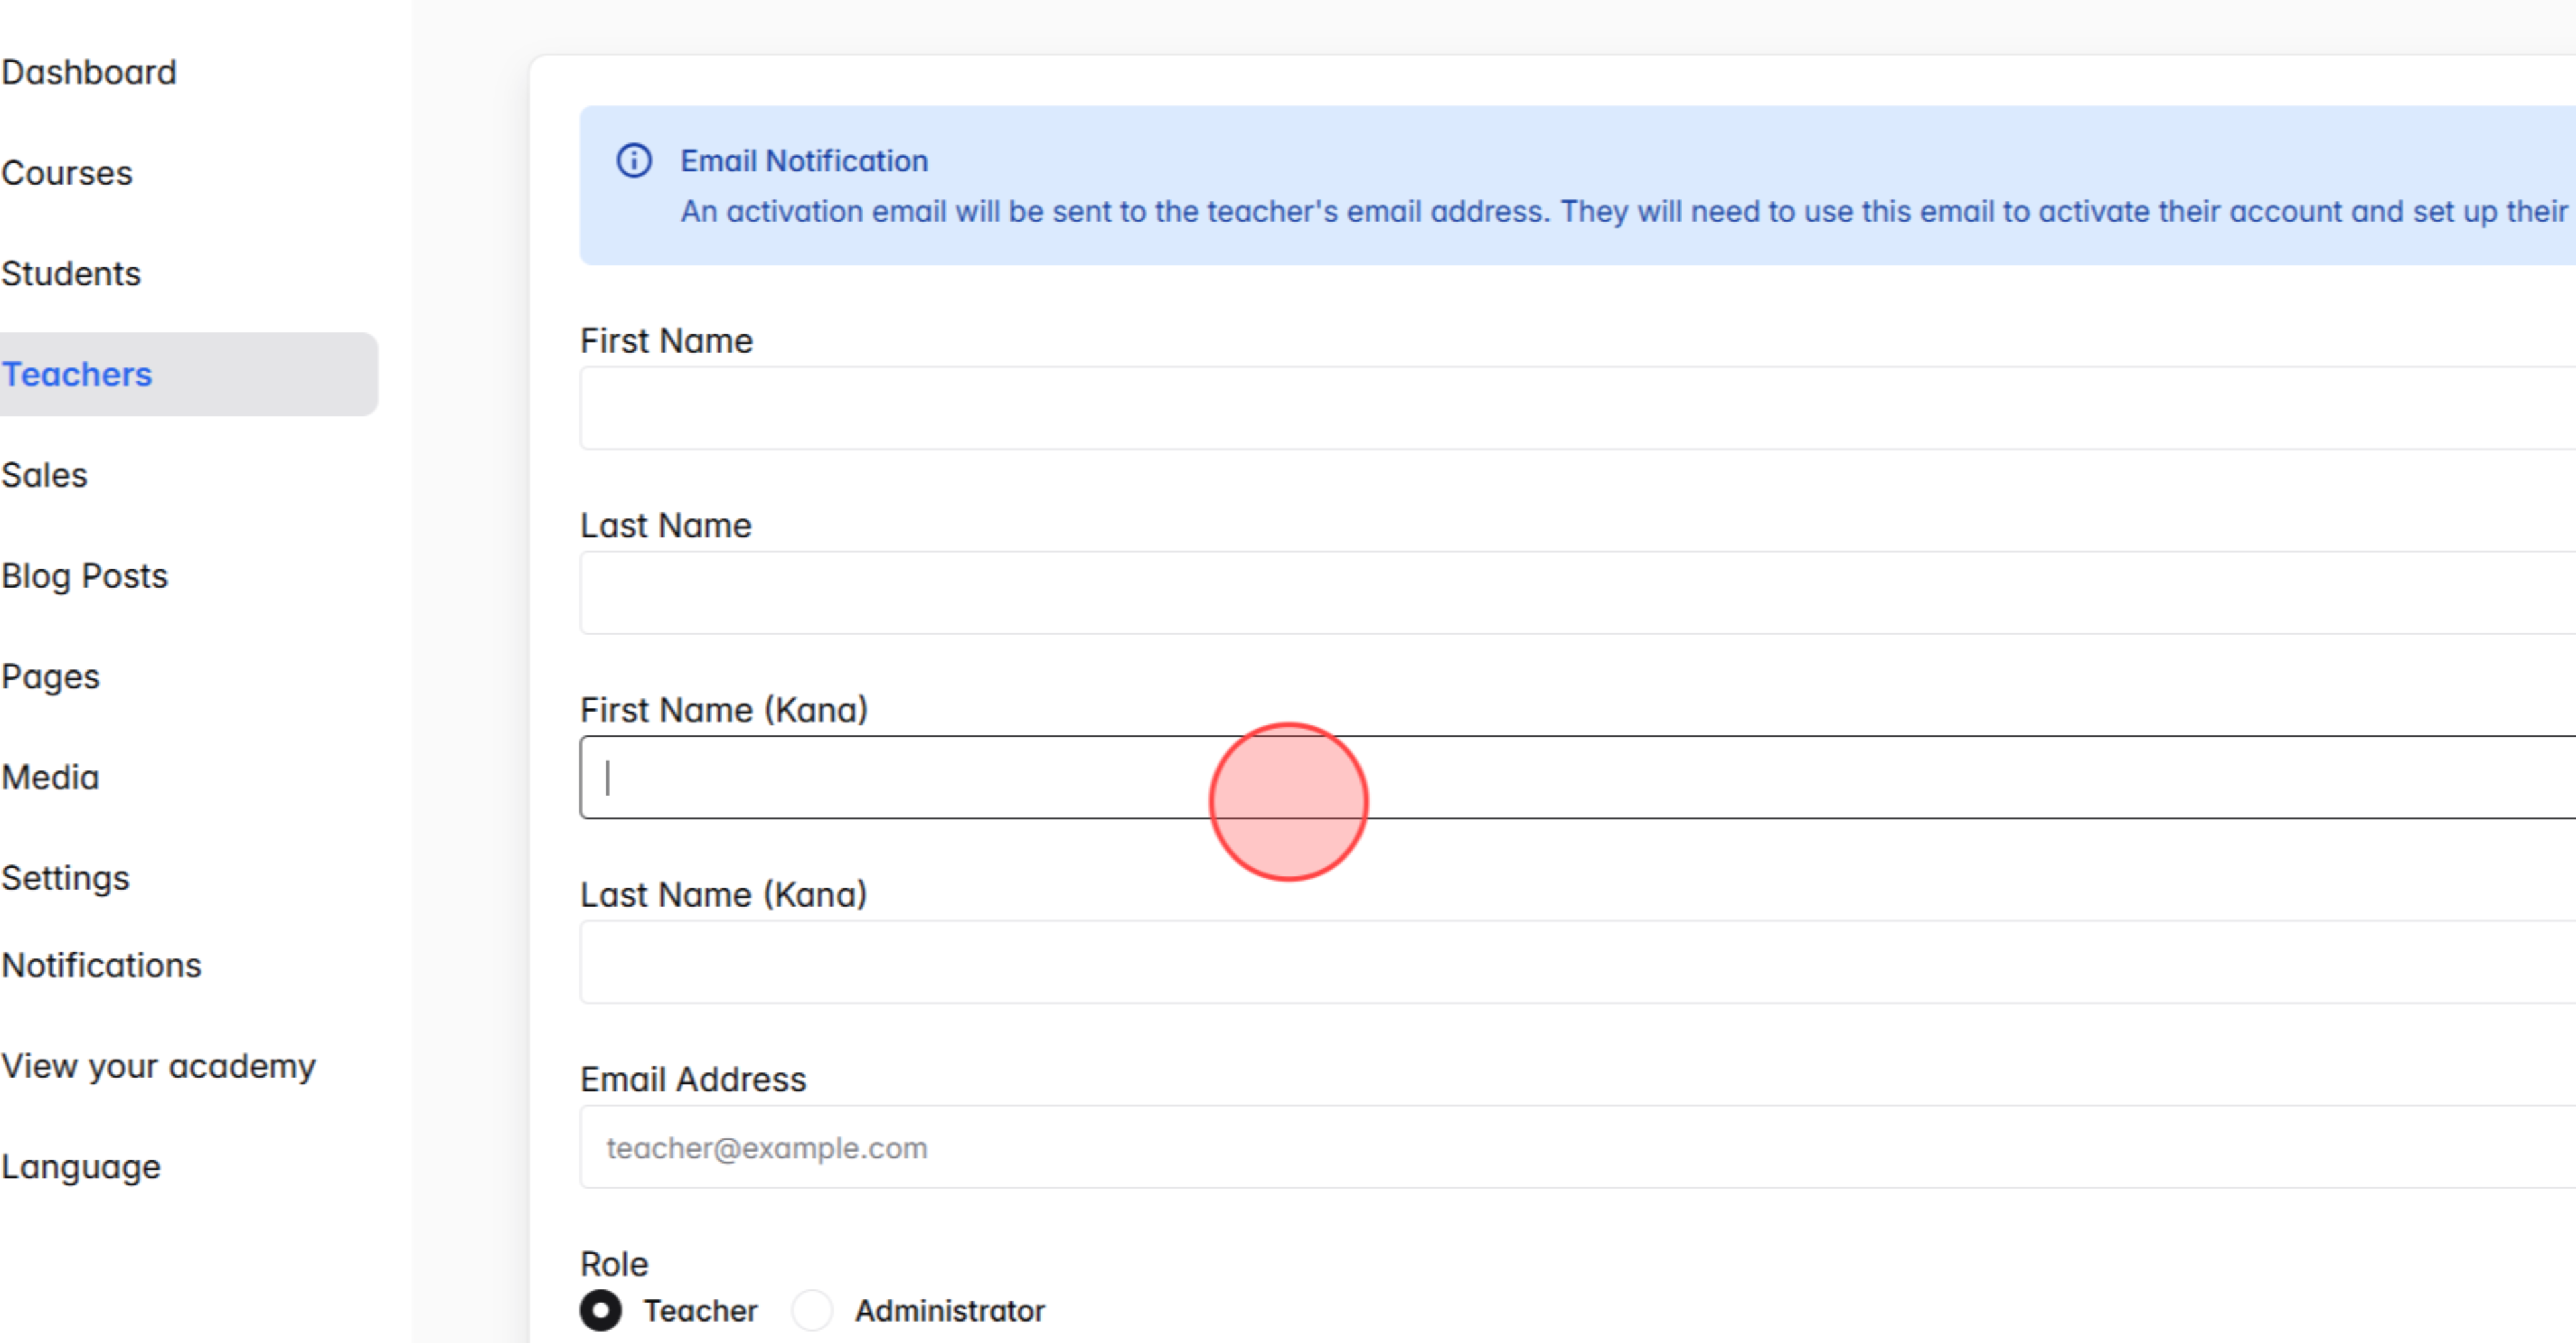
Task: Open the Media library
Action: point(50,777)
